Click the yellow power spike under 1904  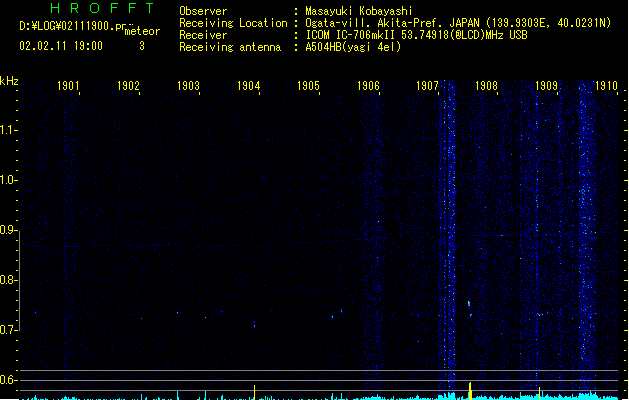point(254,392)
